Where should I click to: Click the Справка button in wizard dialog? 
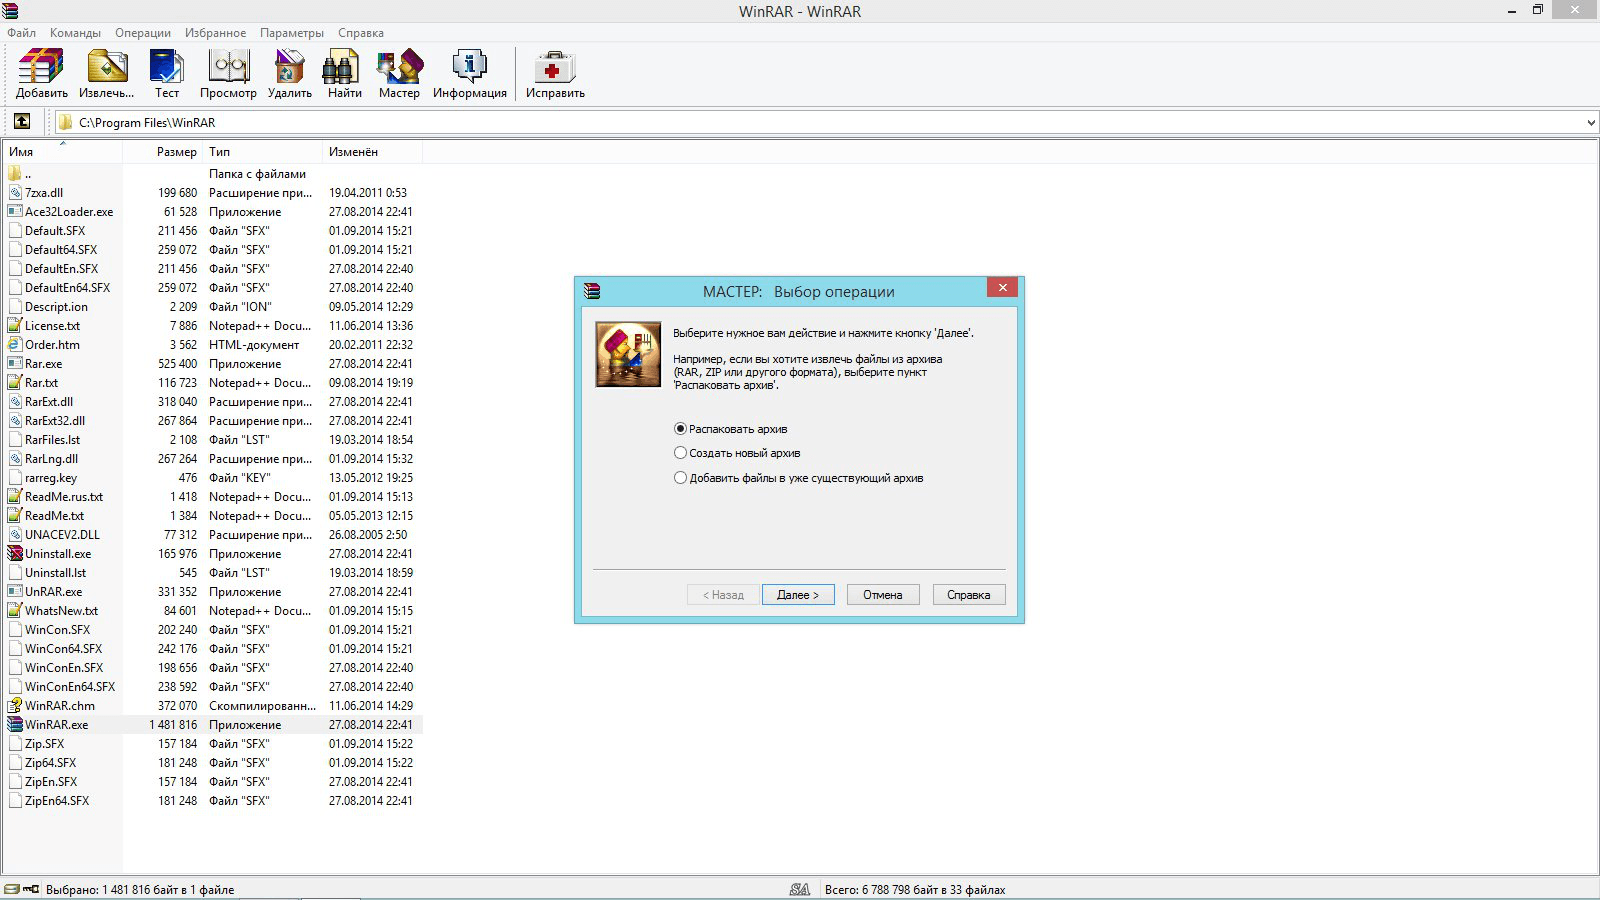tap(969, 595)
